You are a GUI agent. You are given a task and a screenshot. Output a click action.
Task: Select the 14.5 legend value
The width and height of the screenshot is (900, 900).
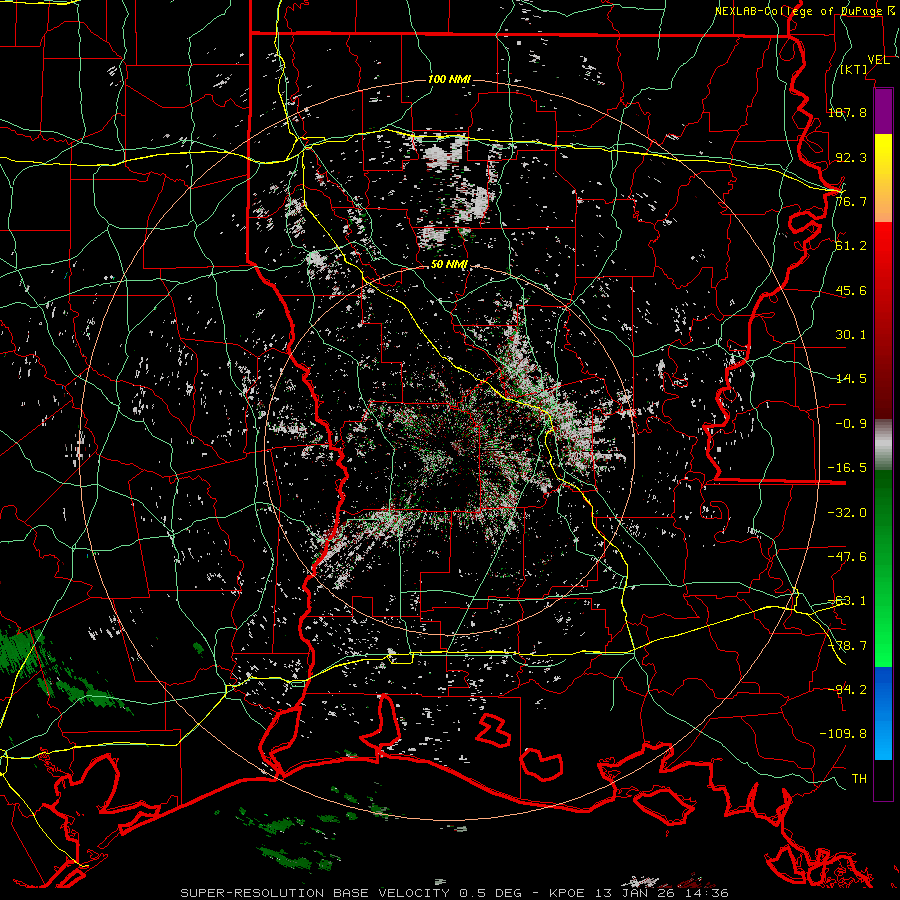tap(851, 379)
